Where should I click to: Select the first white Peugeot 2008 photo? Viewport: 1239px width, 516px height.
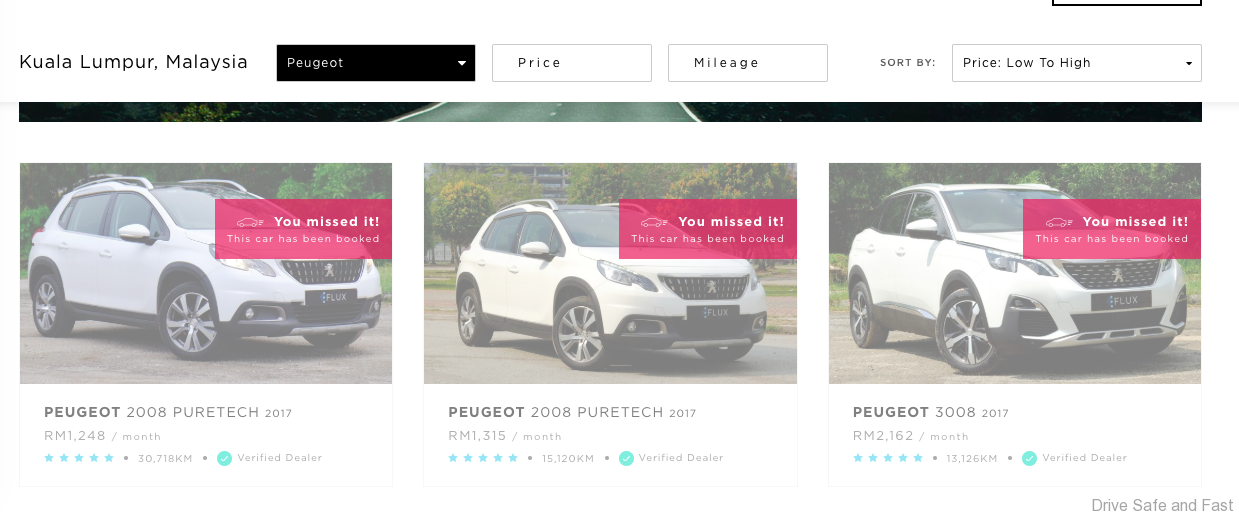(206, 273)
